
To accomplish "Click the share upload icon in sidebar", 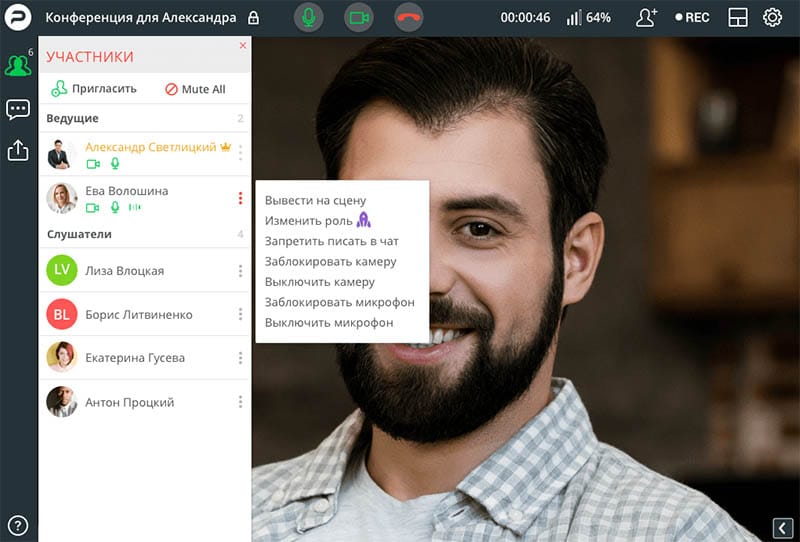I will click(x=18, y=151).
